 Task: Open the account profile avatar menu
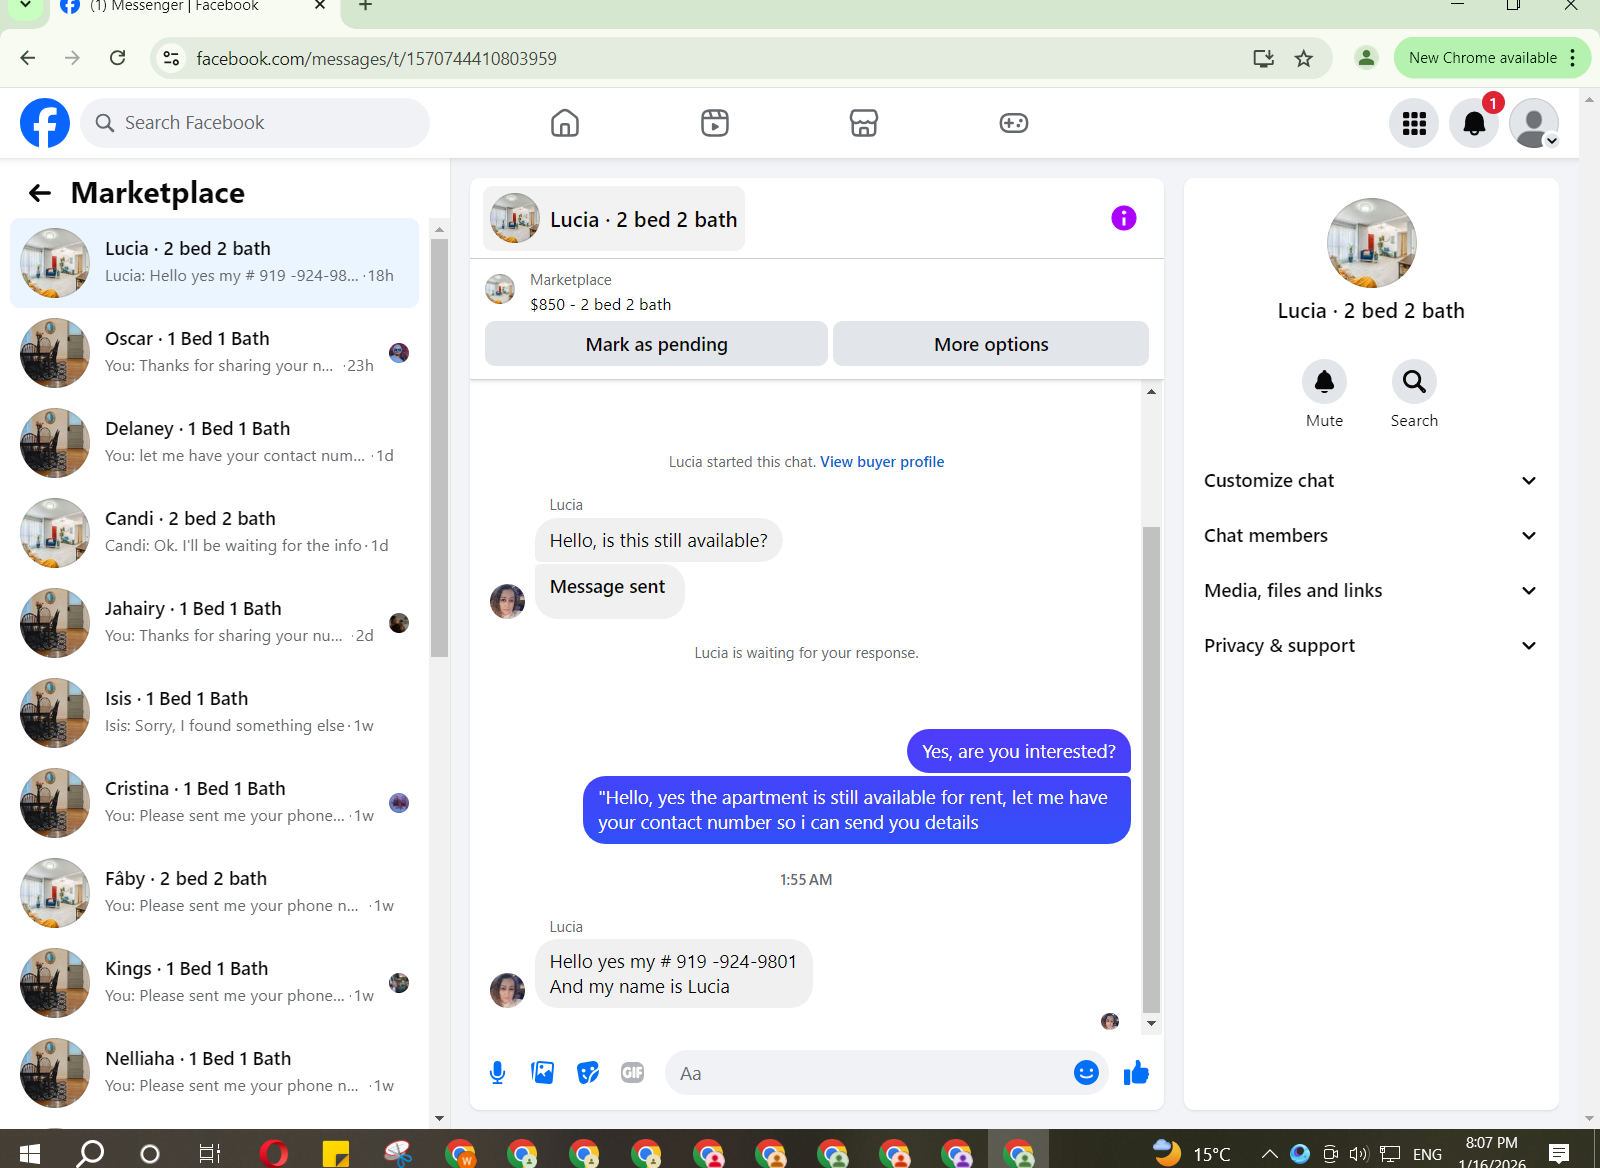coord(1534,123)
